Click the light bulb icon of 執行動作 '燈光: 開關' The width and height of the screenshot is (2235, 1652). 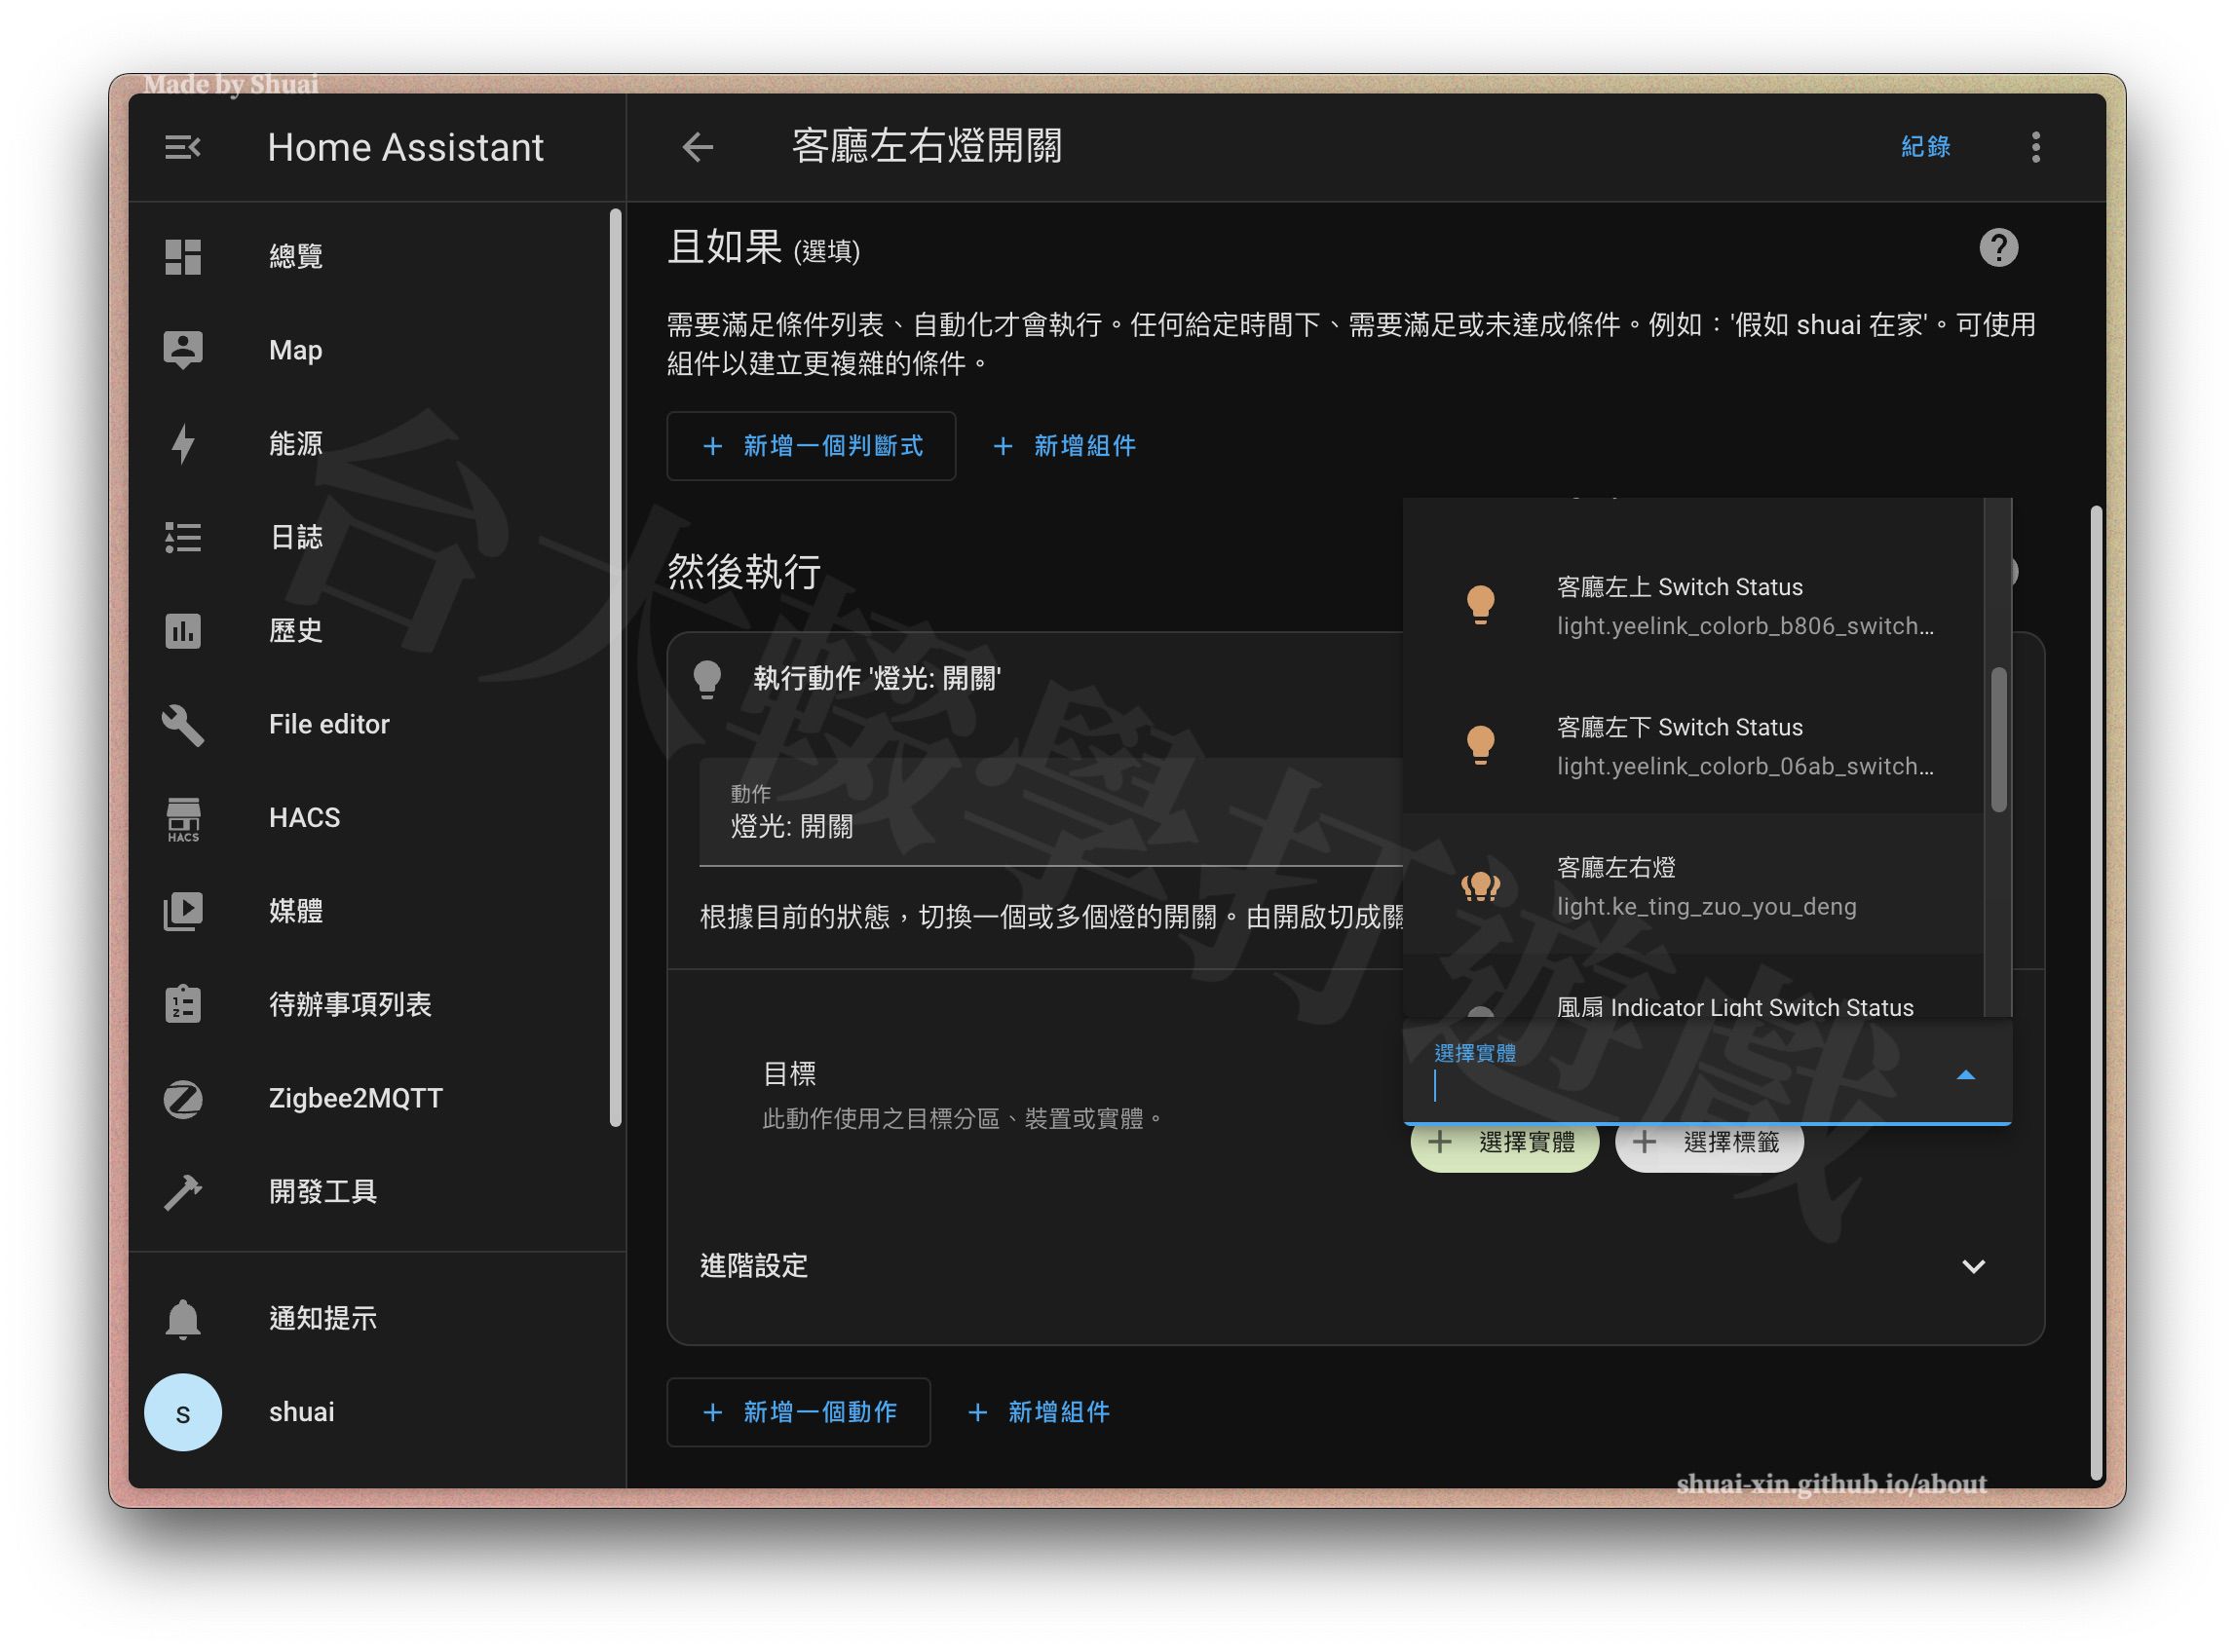[707, 678]
